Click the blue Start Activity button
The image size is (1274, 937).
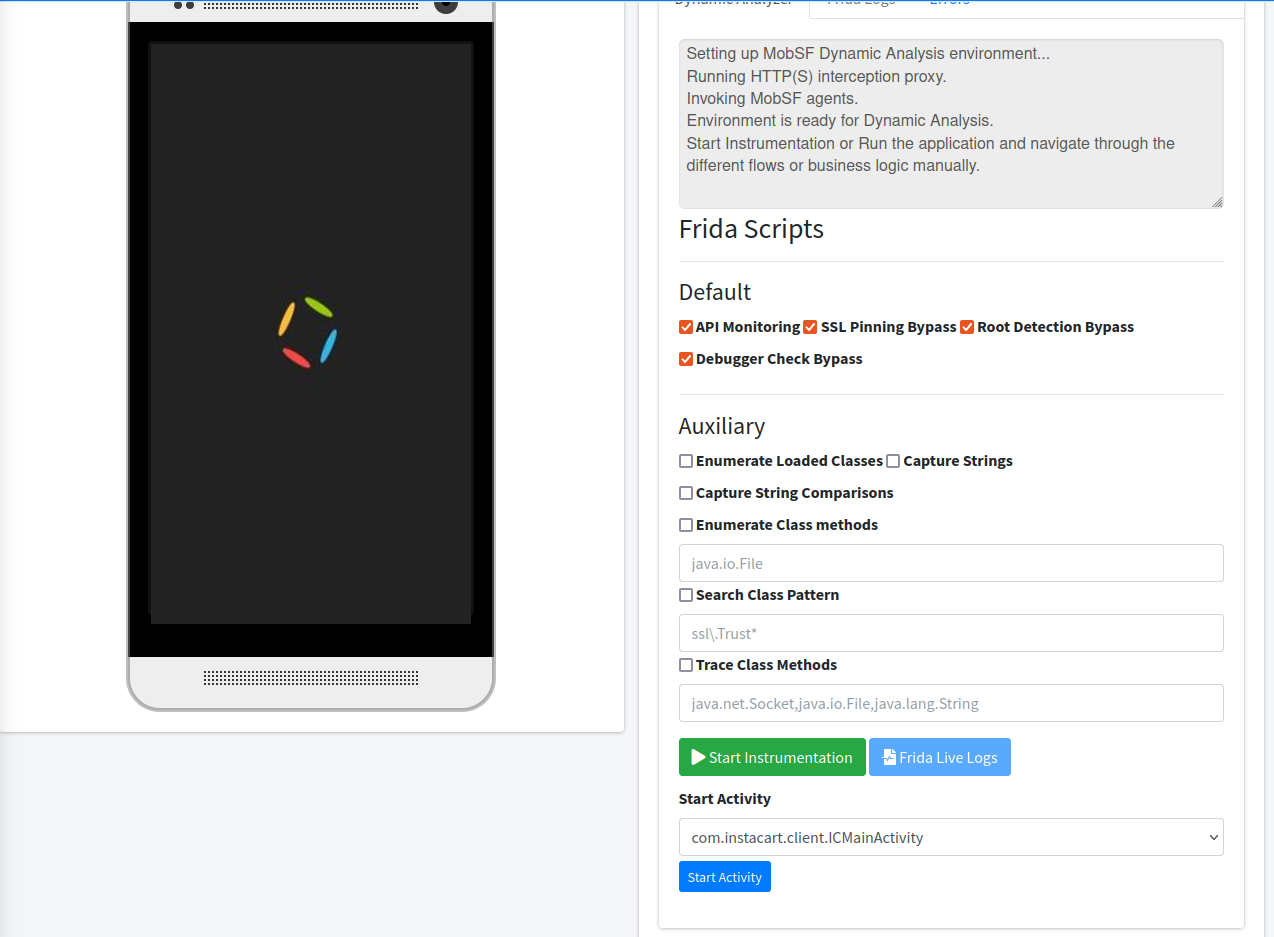pyautogui.click(x=725, y=877)
